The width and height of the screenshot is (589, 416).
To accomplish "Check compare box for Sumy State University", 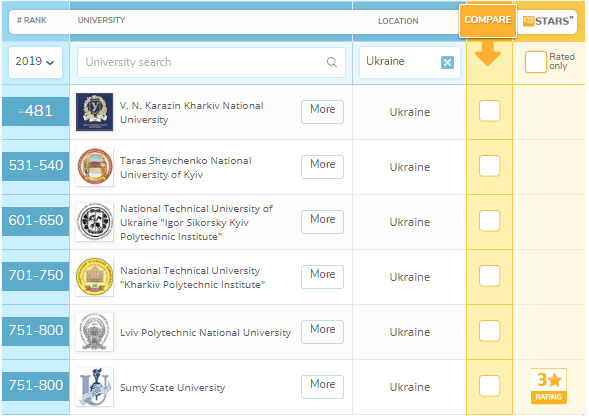I will (x=489, y=386).
